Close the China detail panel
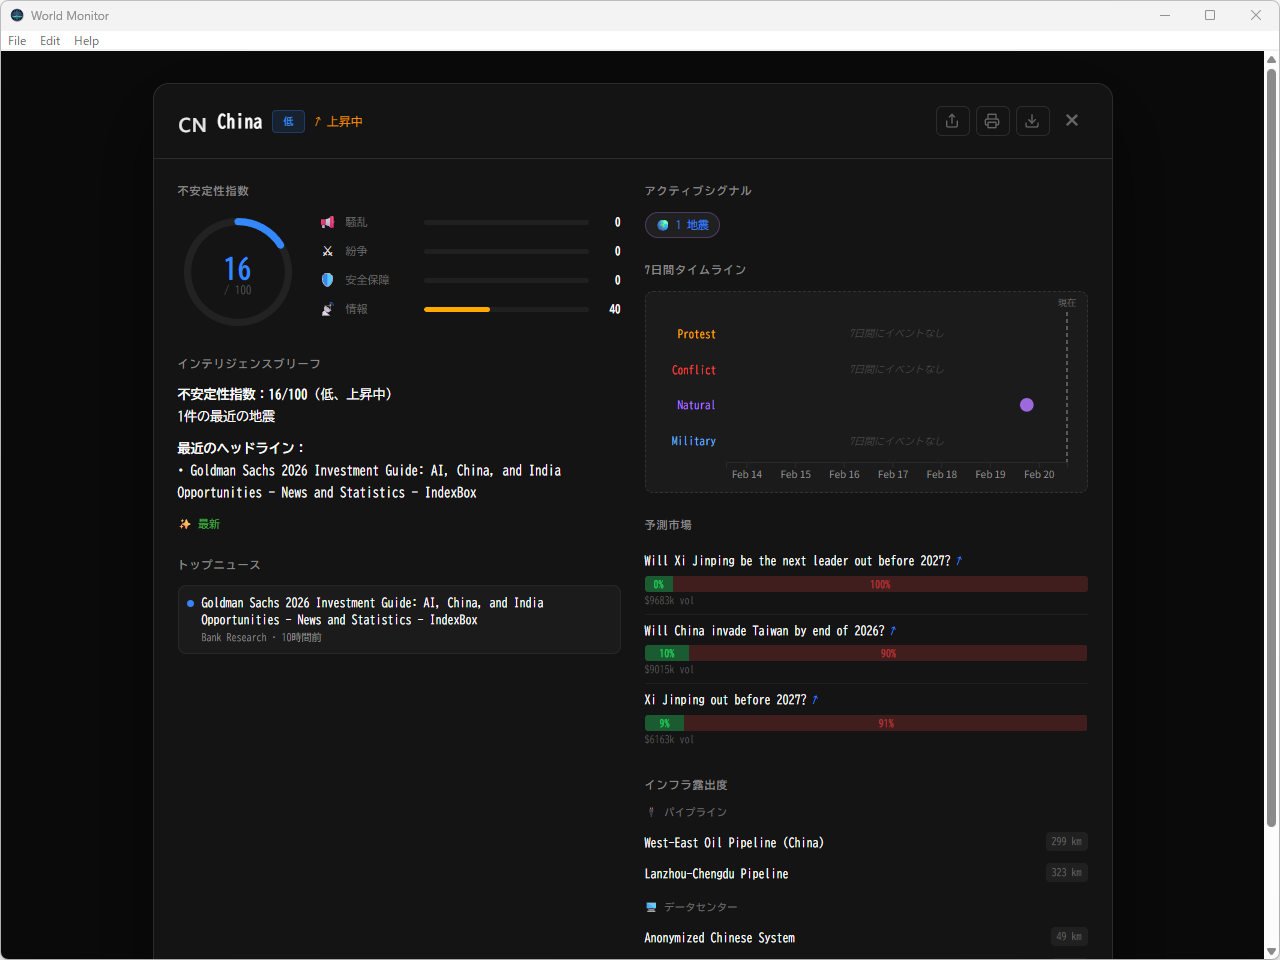 click(x=1072, y=120)
